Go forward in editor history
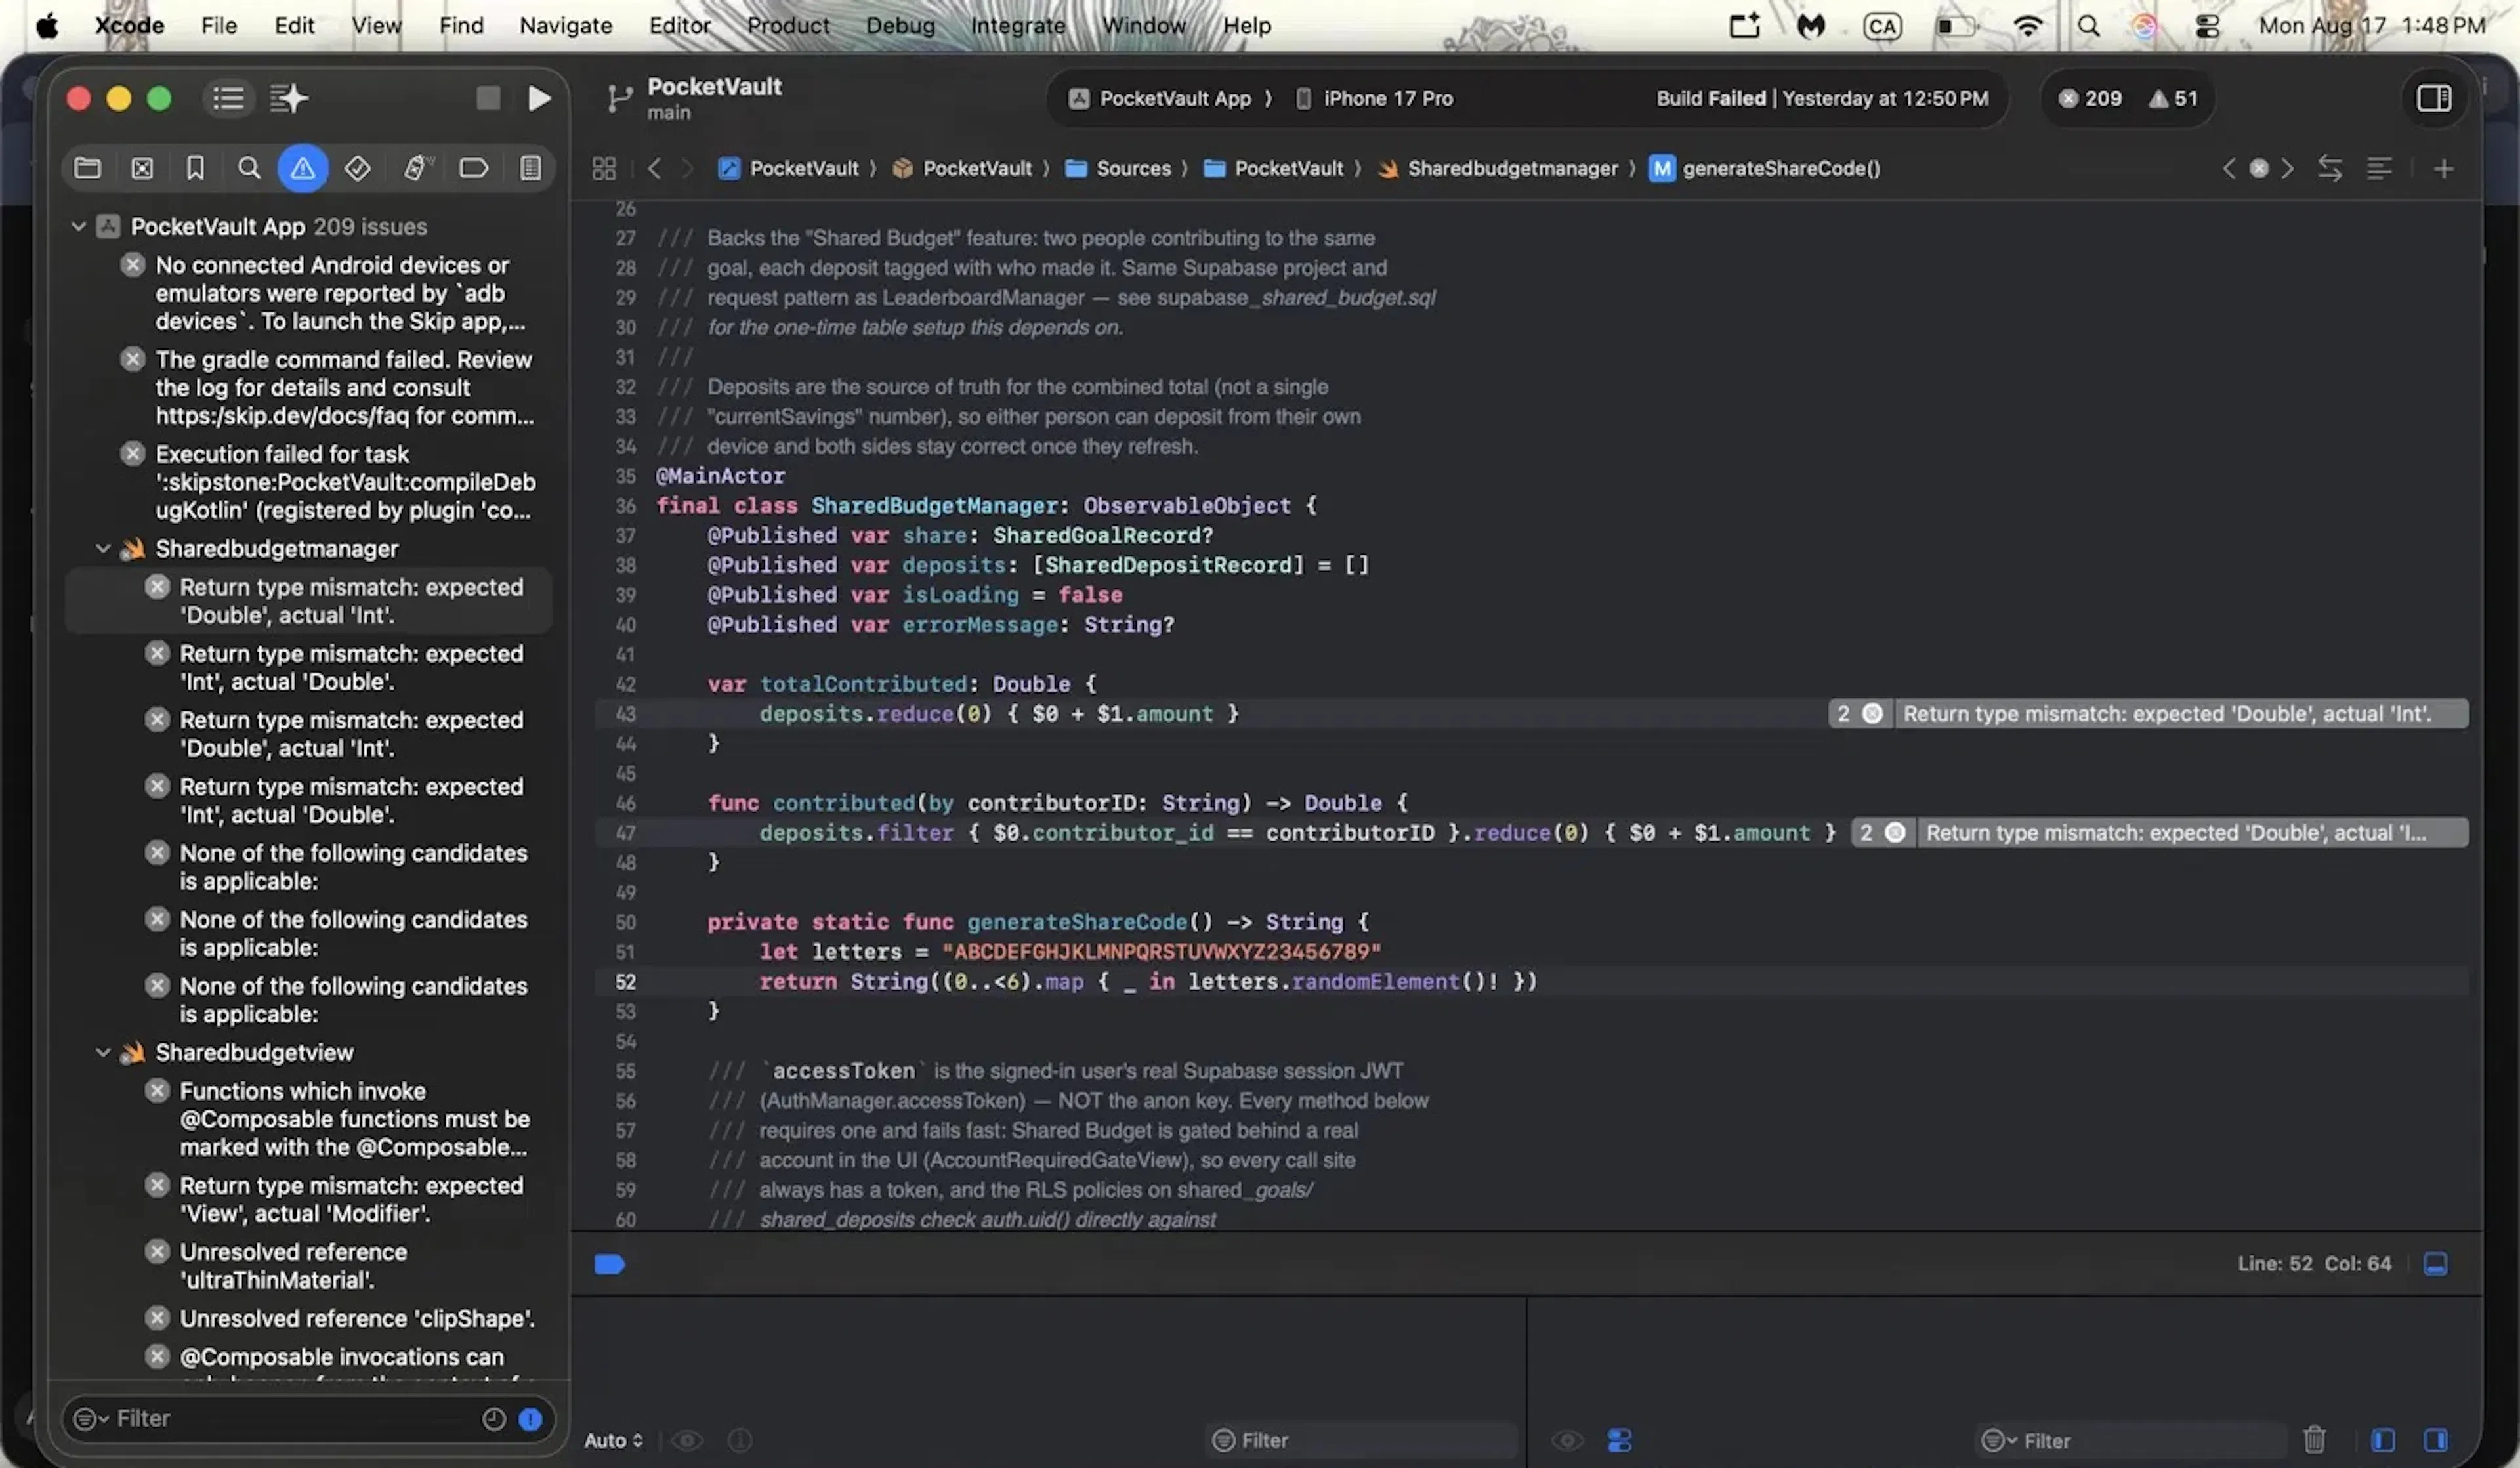Screen dimensions: 2520x1468 688,168
